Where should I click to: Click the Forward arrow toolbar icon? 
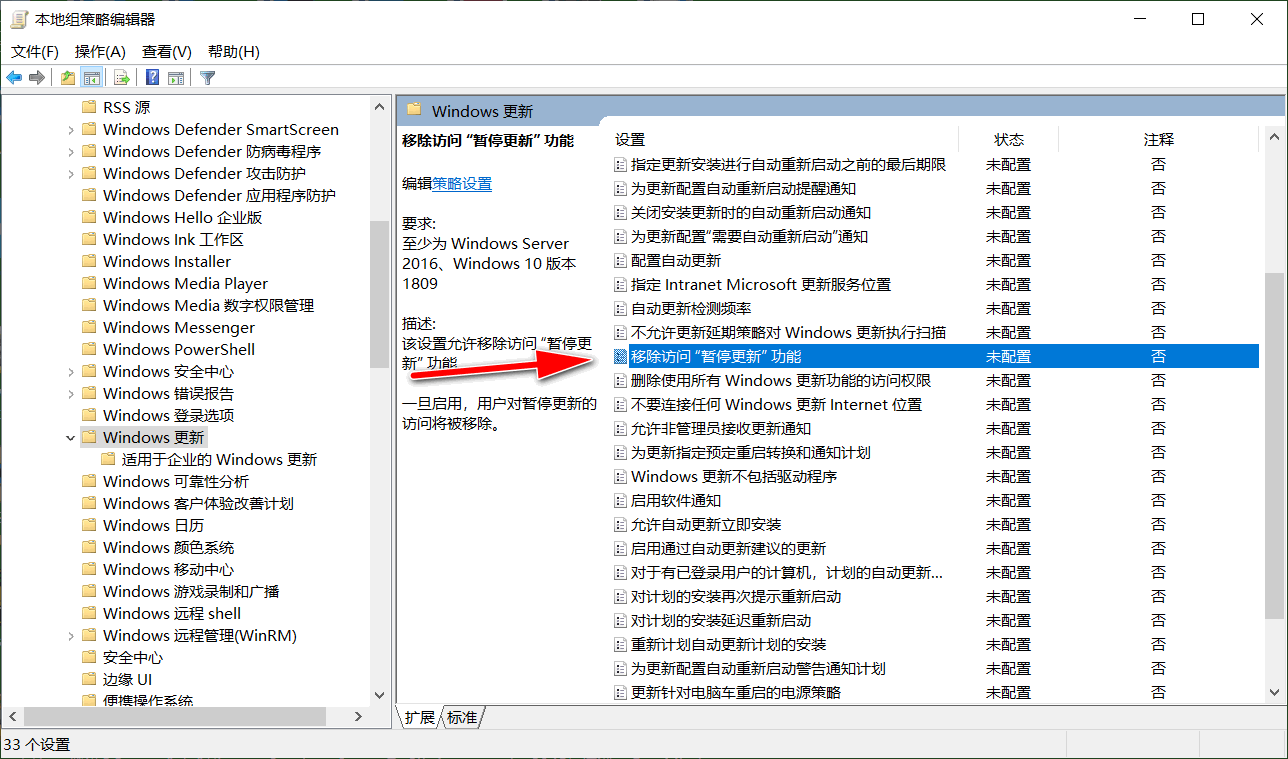click(37, 78)
